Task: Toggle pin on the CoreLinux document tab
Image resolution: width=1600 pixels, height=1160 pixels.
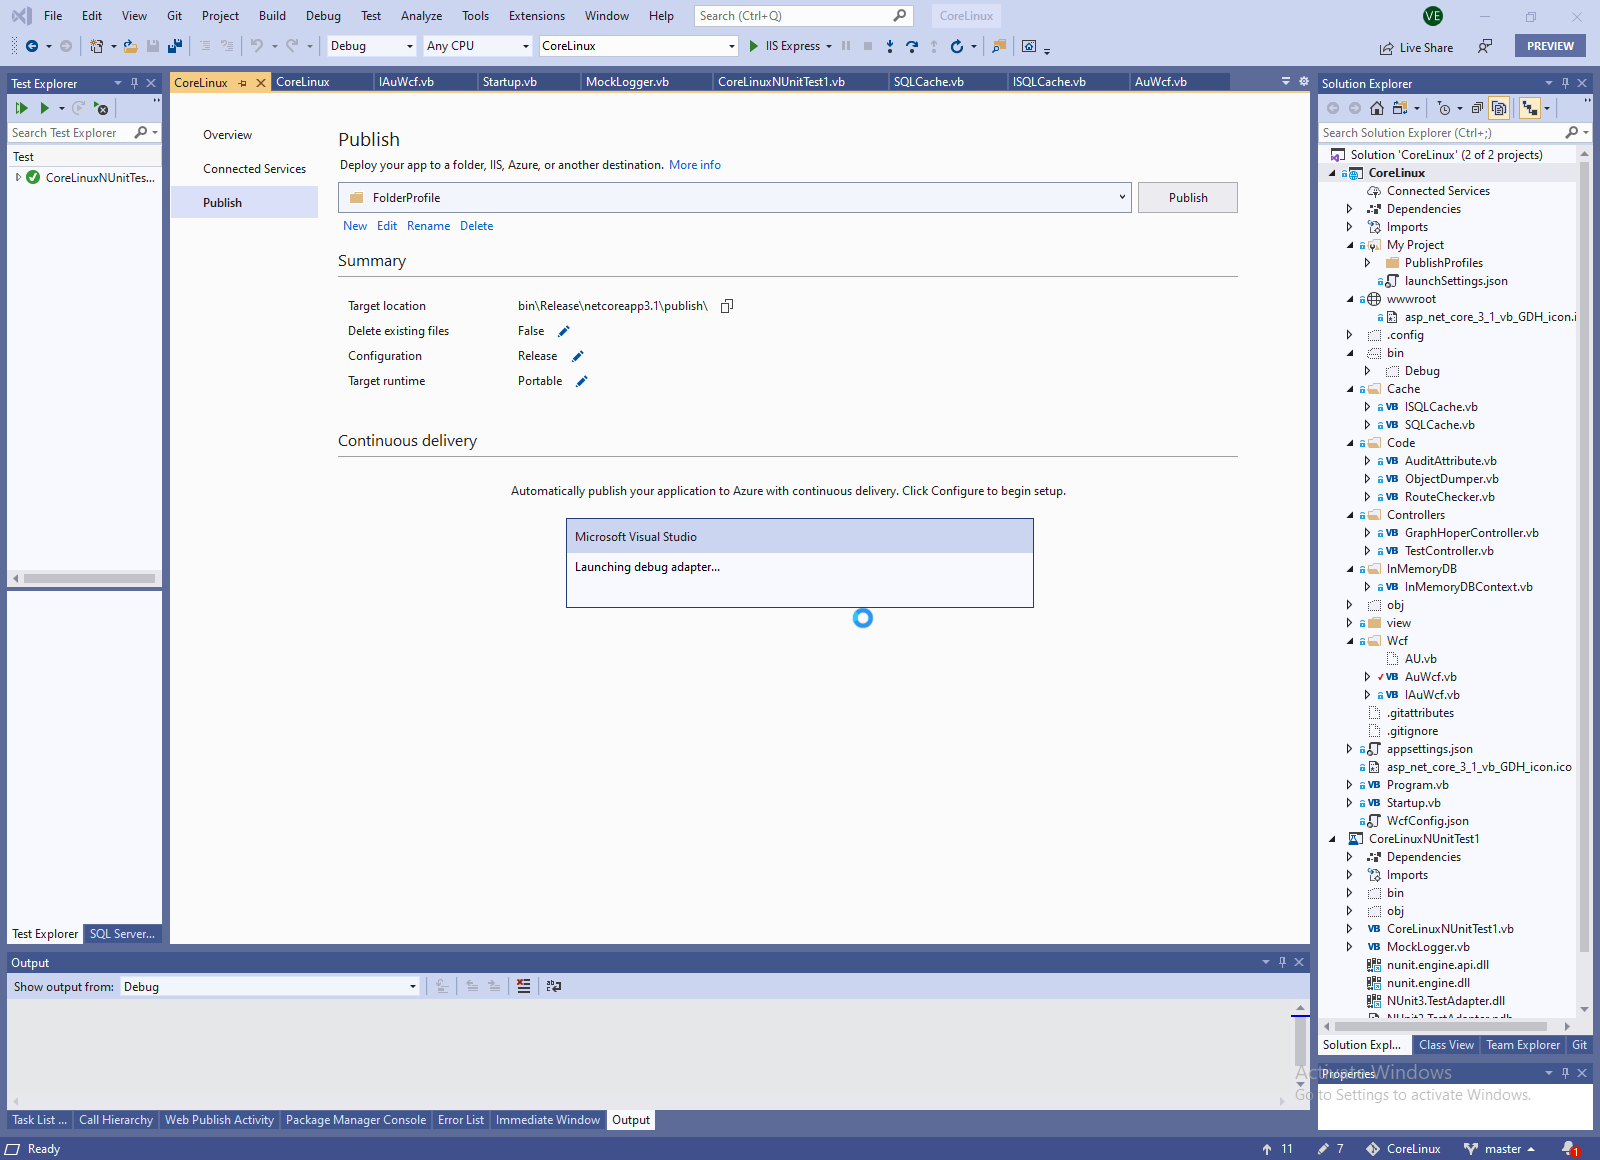Action: click(x=243, y=83)
